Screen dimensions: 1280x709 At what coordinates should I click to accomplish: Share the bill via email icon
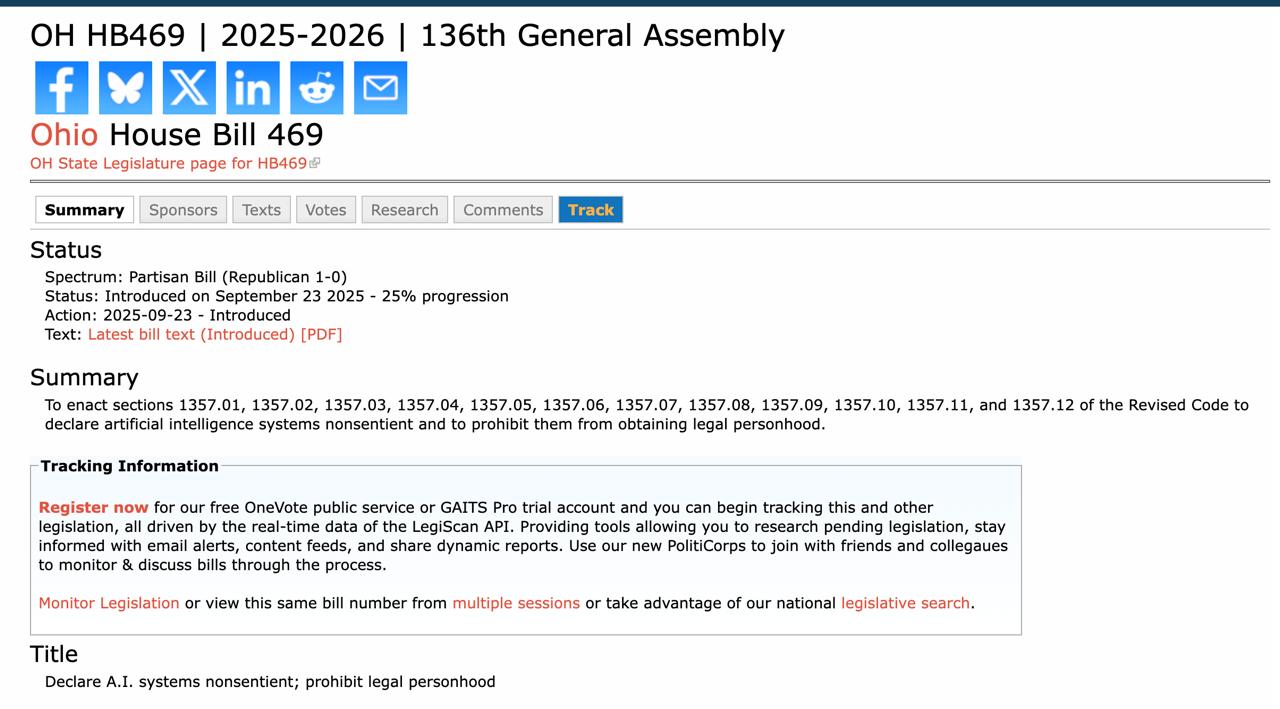pos(380,88)
